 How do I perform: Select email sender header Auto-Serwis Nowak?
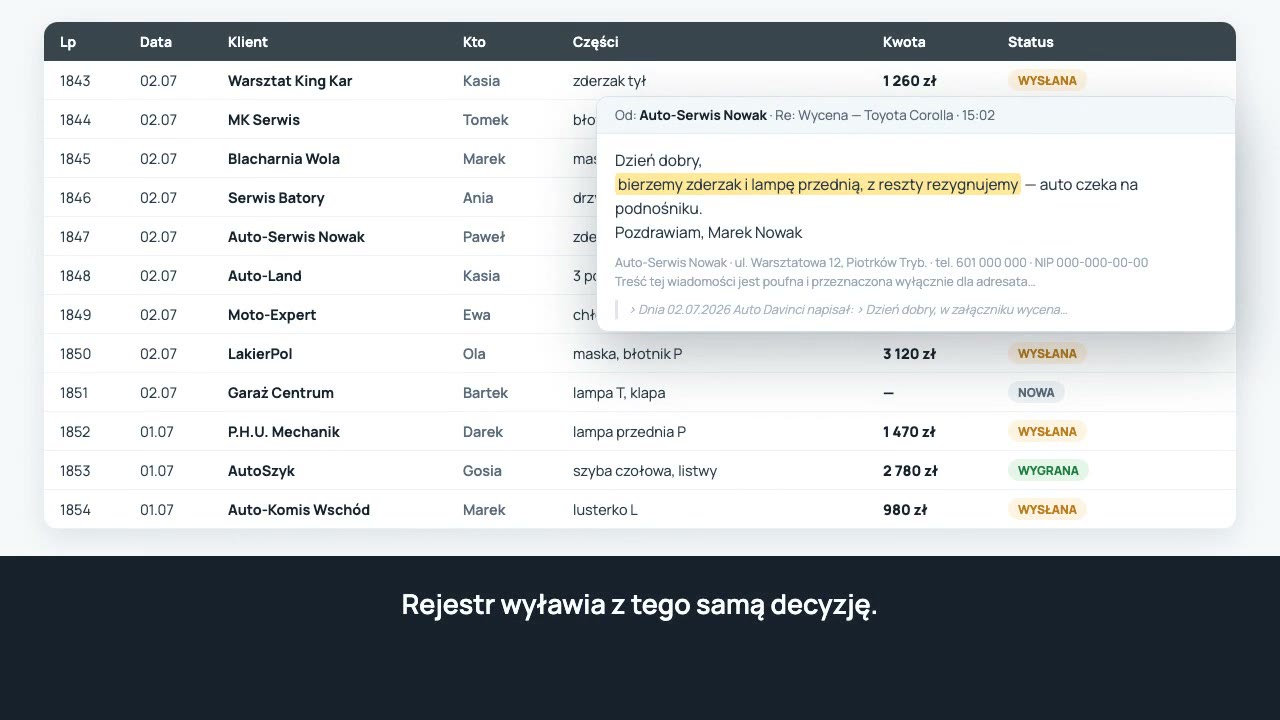[x=703, y=115]
